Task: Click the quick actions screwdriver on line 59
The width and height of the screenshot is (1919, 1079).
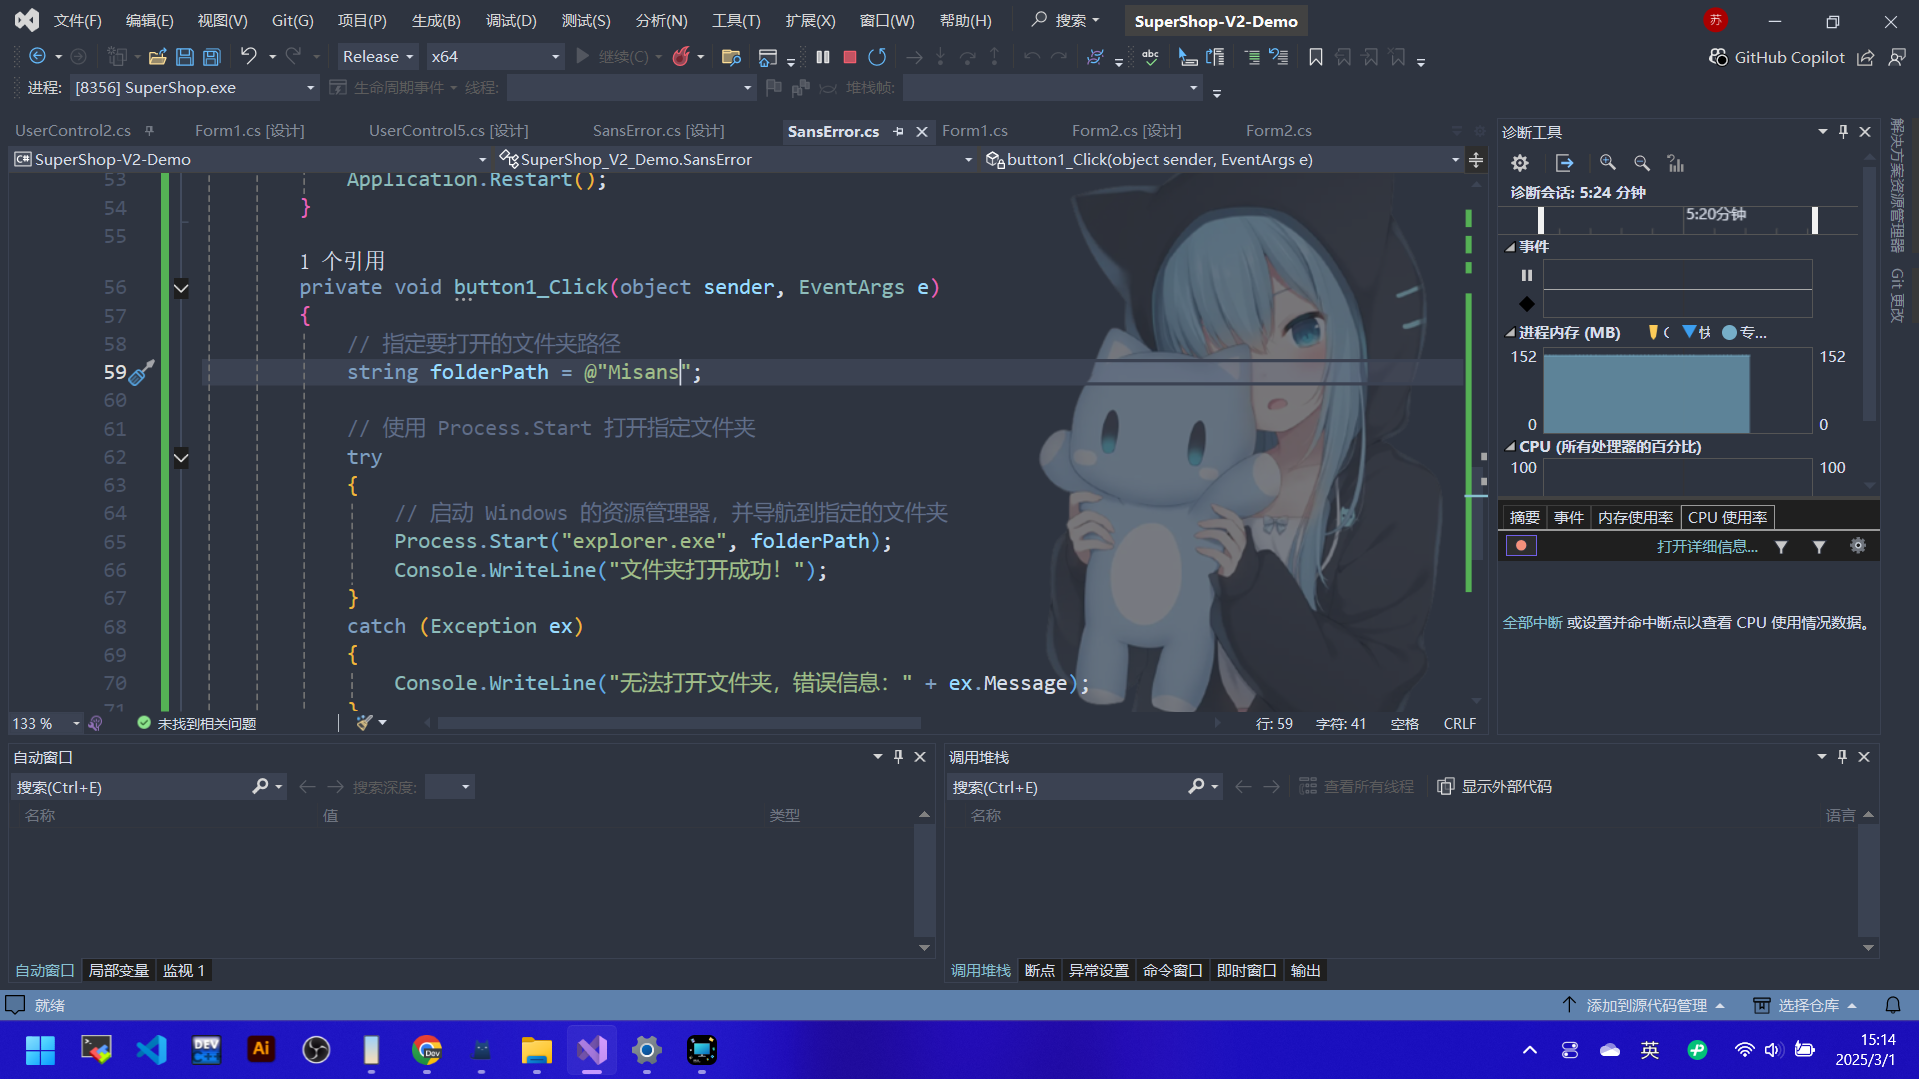Action: pyautogui.click(x=142, y=373)
